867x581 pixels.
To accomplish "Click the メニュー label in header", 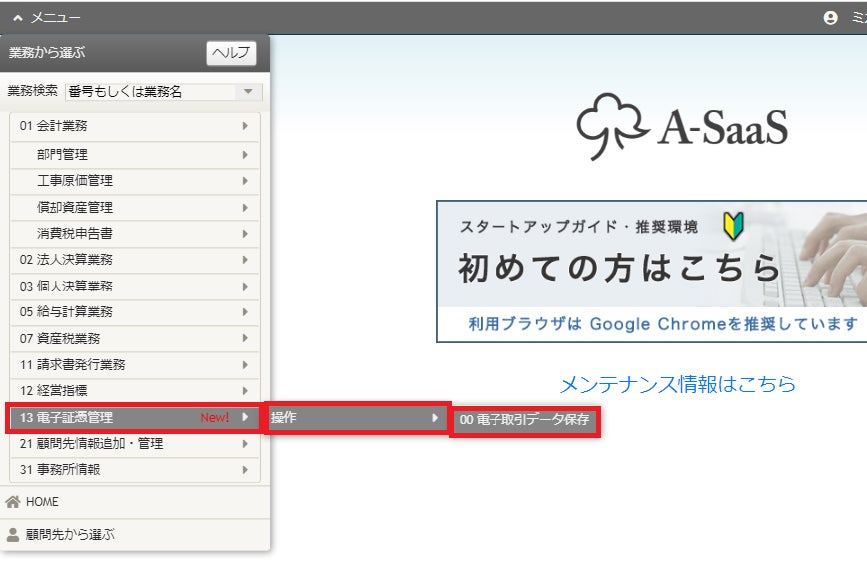I will (55, 18).
